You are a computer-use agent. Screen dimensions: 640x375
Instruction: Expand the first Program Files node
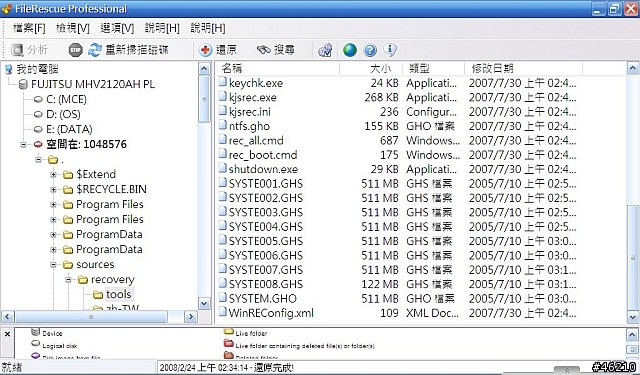(53, 205)
